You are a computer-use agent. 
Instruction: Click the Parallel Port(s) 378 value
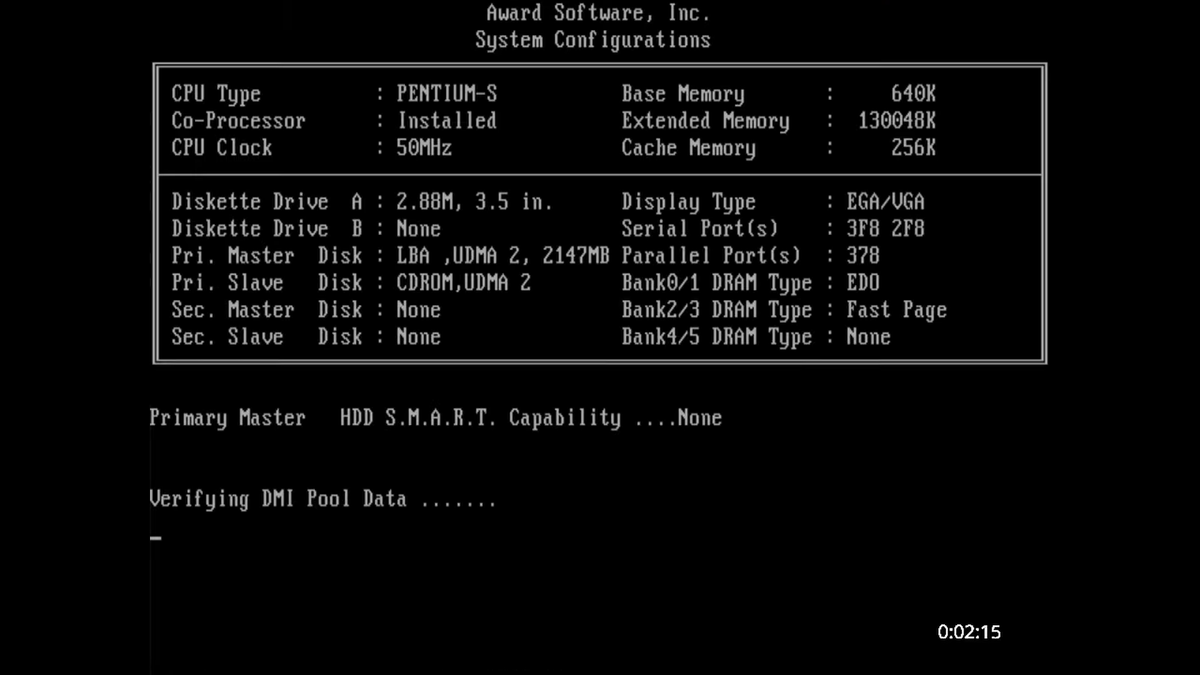point(864,255)
